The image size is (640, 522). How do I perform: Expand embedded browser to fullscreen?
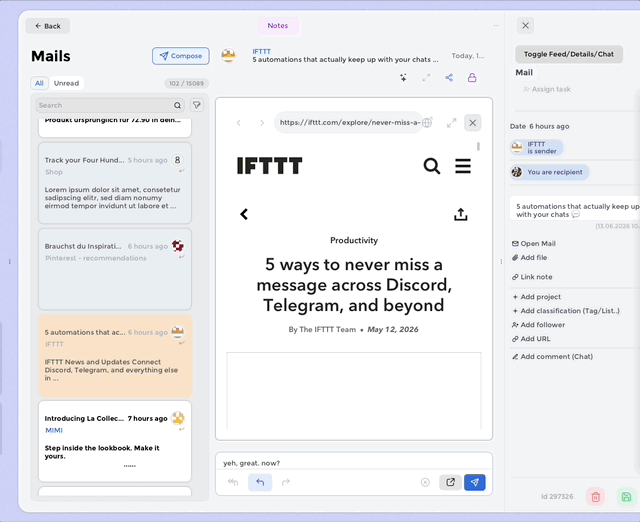pos(451,123)
